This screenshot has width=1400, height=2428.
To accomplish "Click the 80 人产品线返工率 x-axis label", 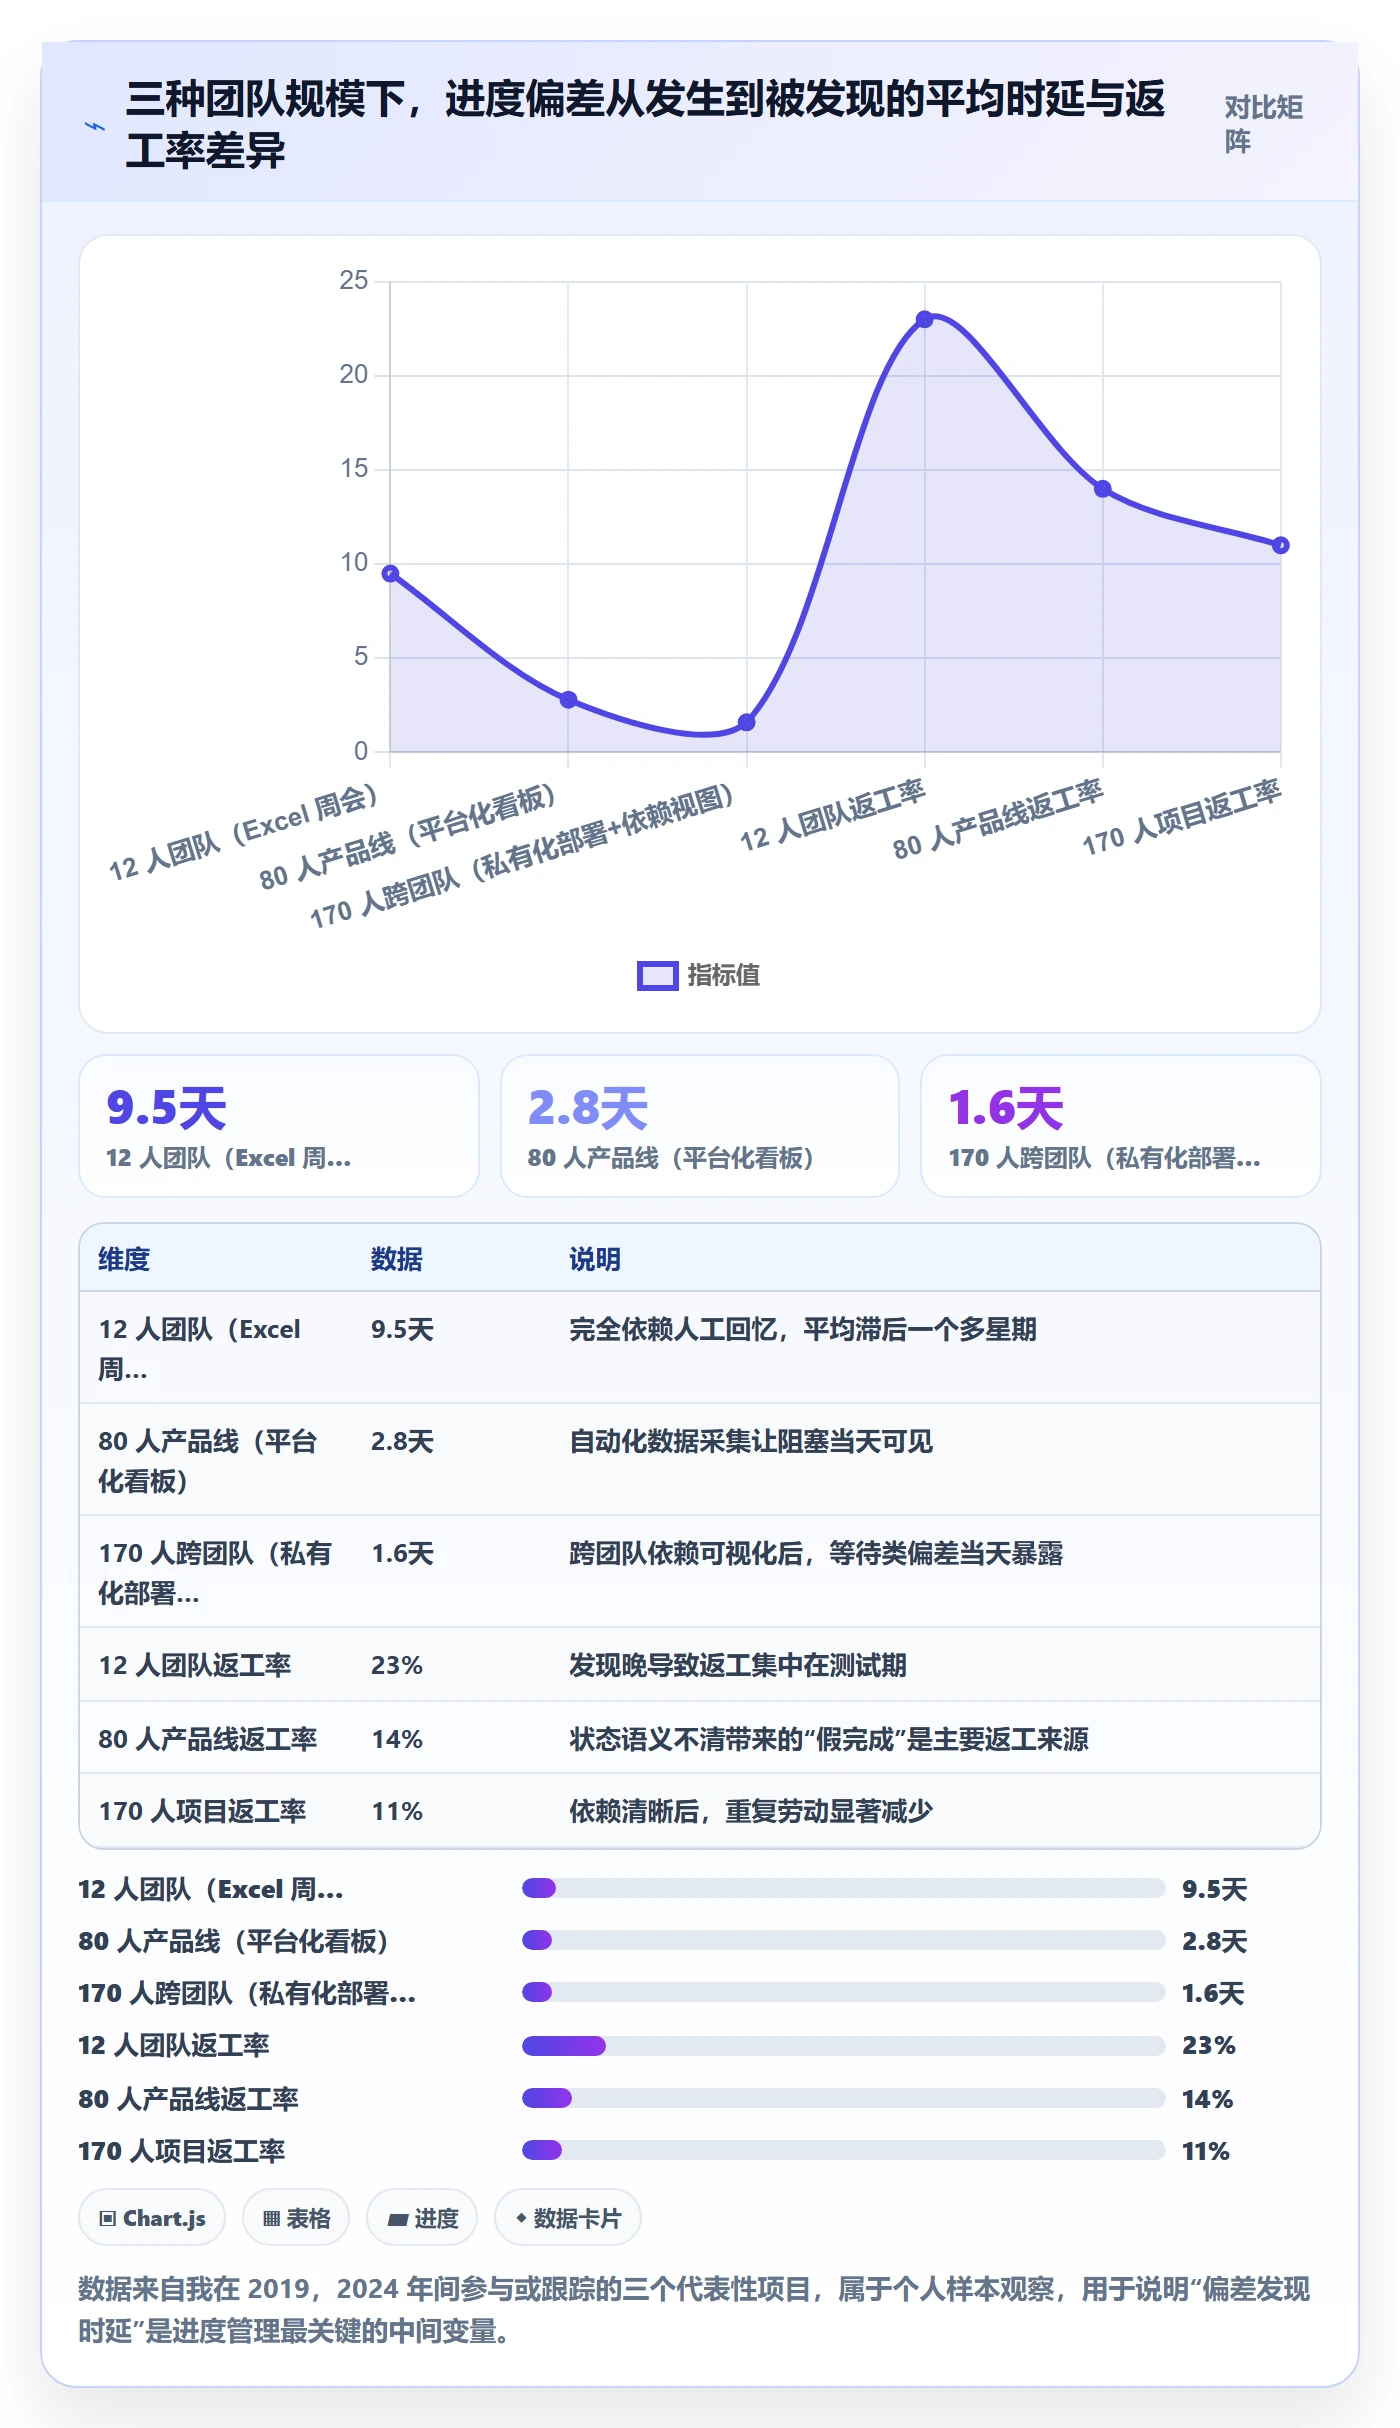I will (x=998, y=819).
